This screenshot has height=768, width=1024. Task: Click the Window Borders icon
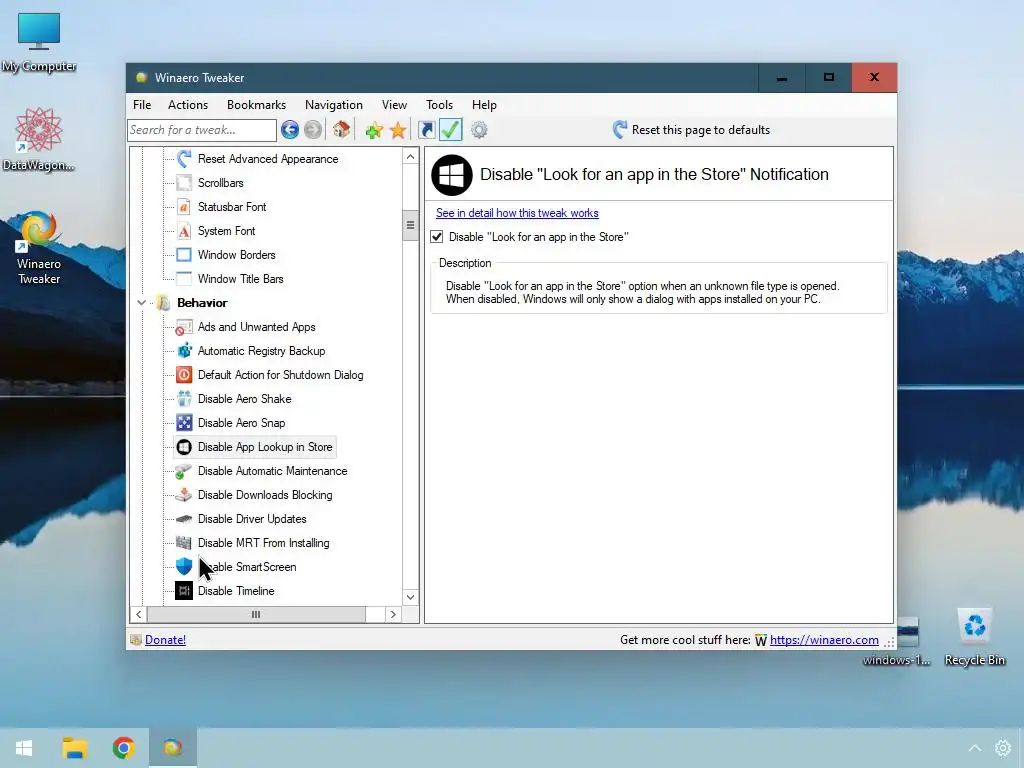click(x=184, y=255)
